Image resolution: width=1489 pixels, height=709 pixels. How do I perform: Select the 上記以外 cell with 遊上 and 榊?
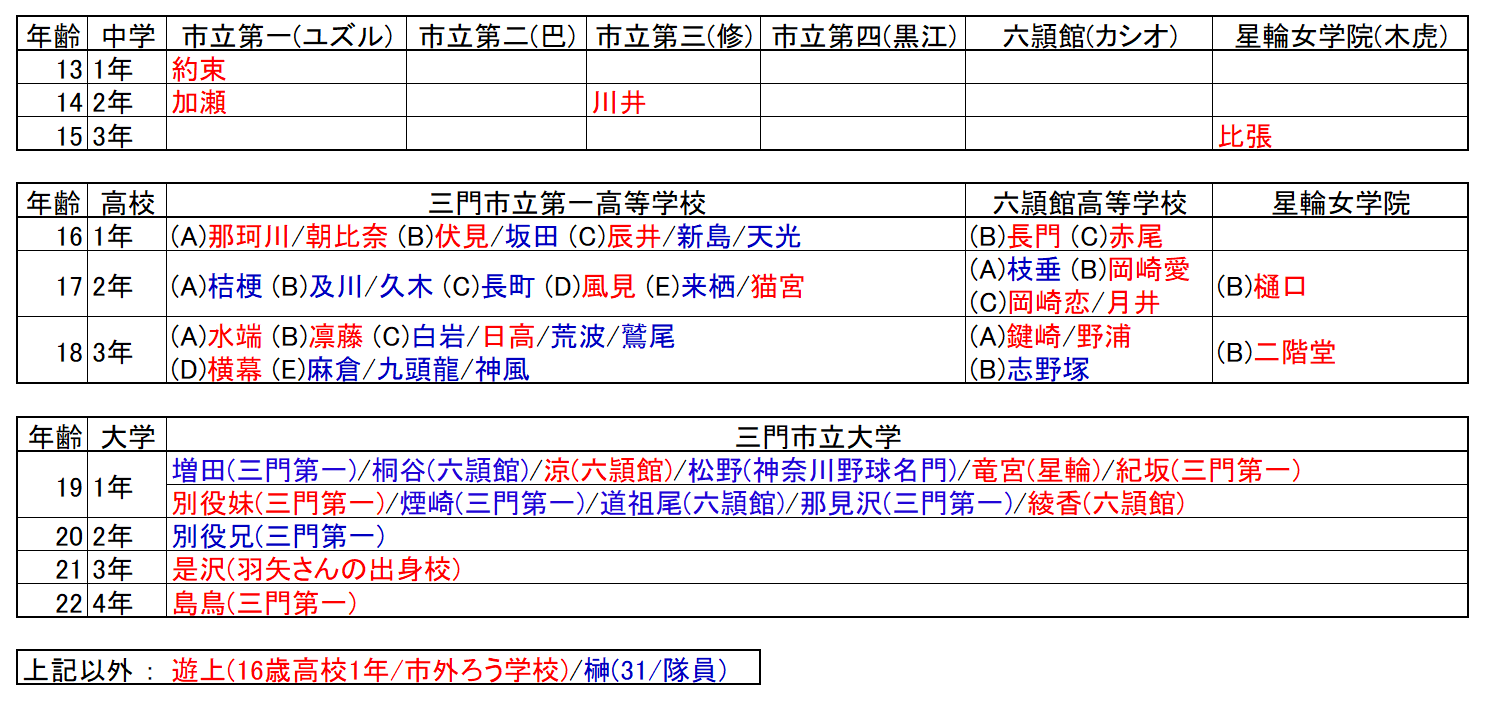coord(388,668)
